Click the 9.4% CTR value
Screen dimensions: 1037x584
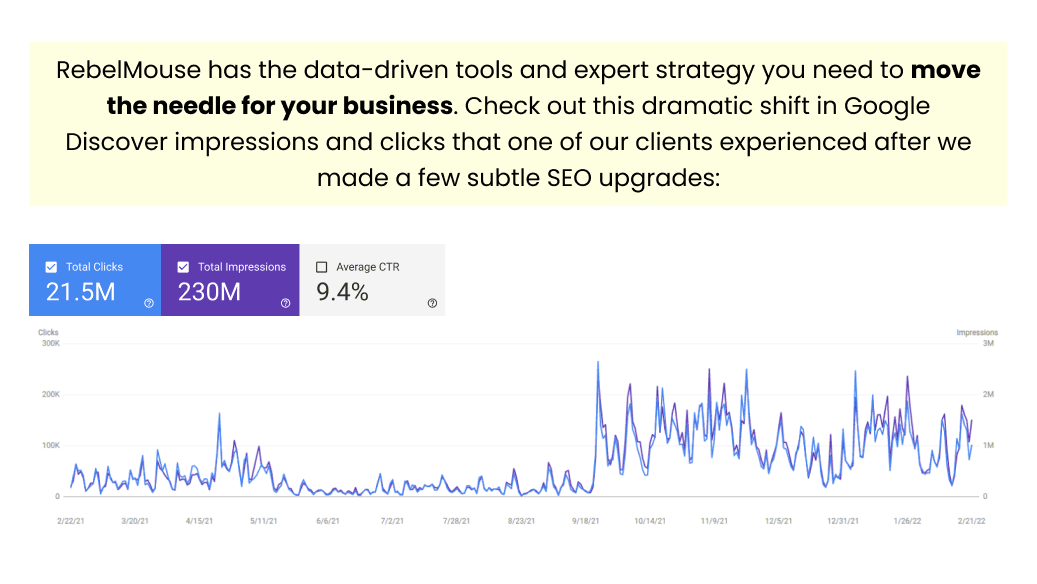(341, 290)
